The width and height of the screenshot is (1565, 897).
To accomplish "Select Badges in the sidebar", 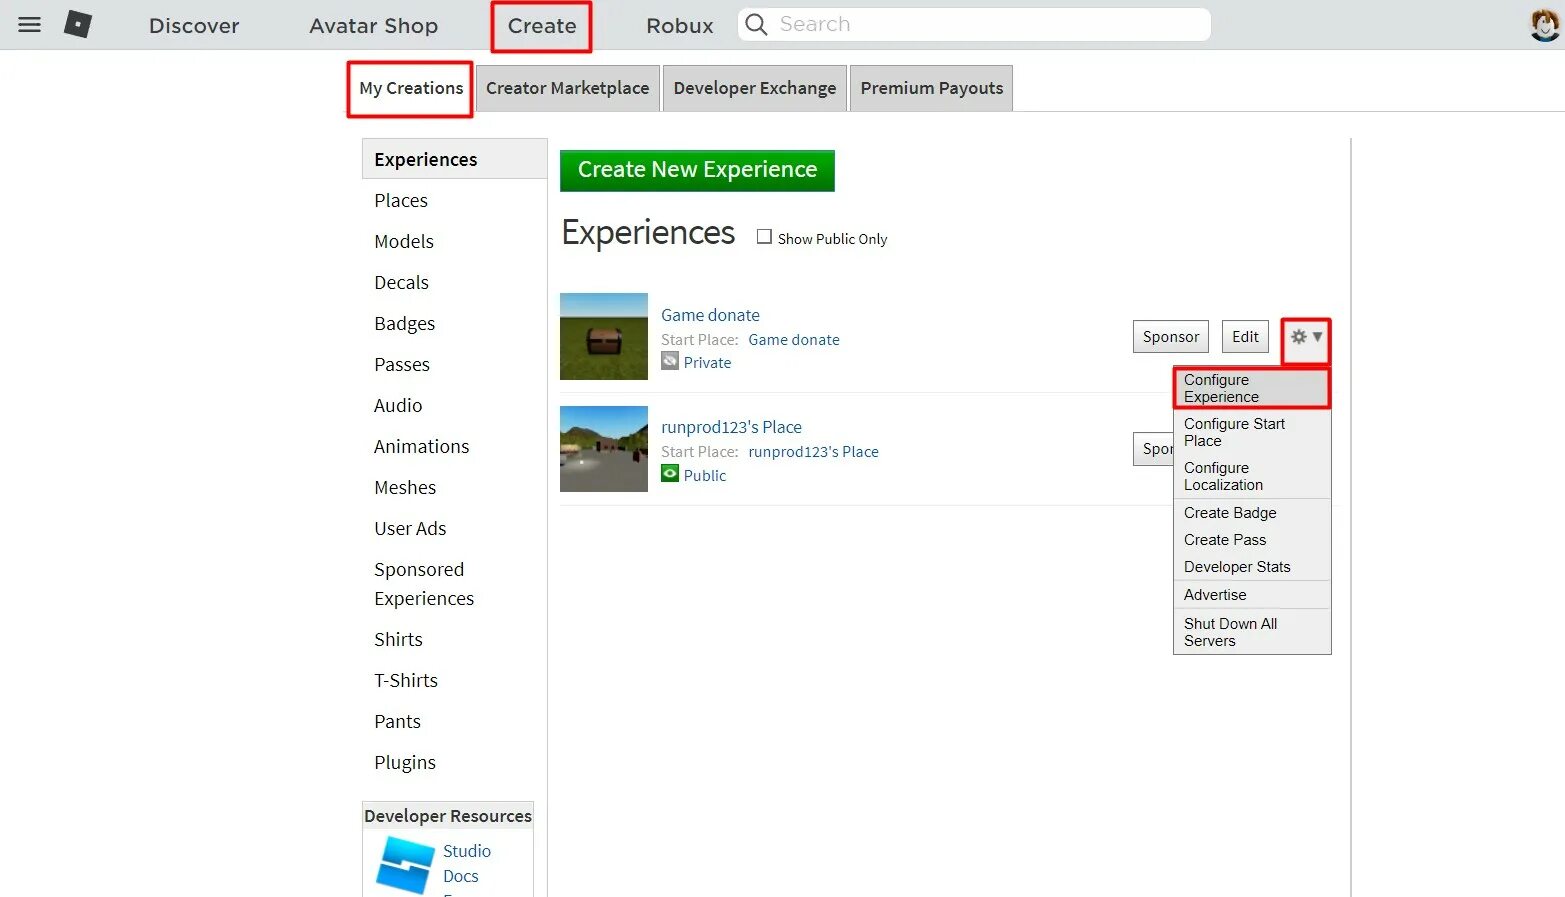I will click(404, 324).
